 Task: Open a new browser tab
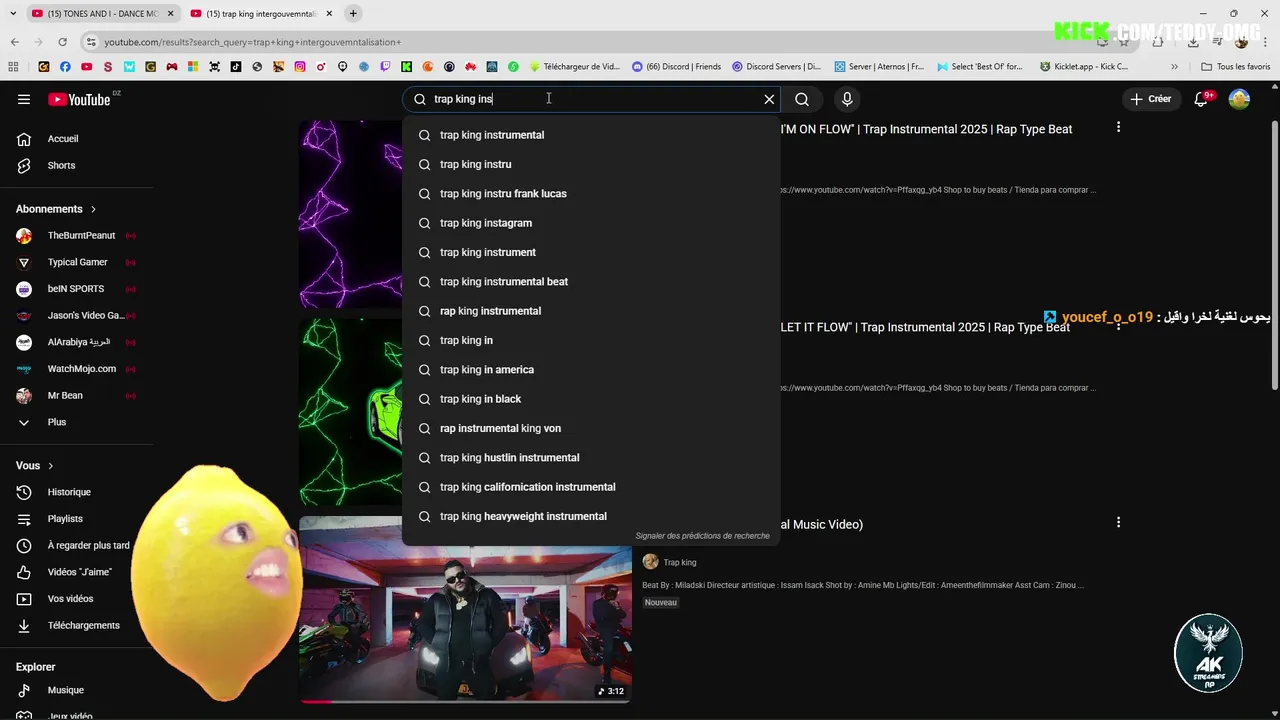point(353,13)
